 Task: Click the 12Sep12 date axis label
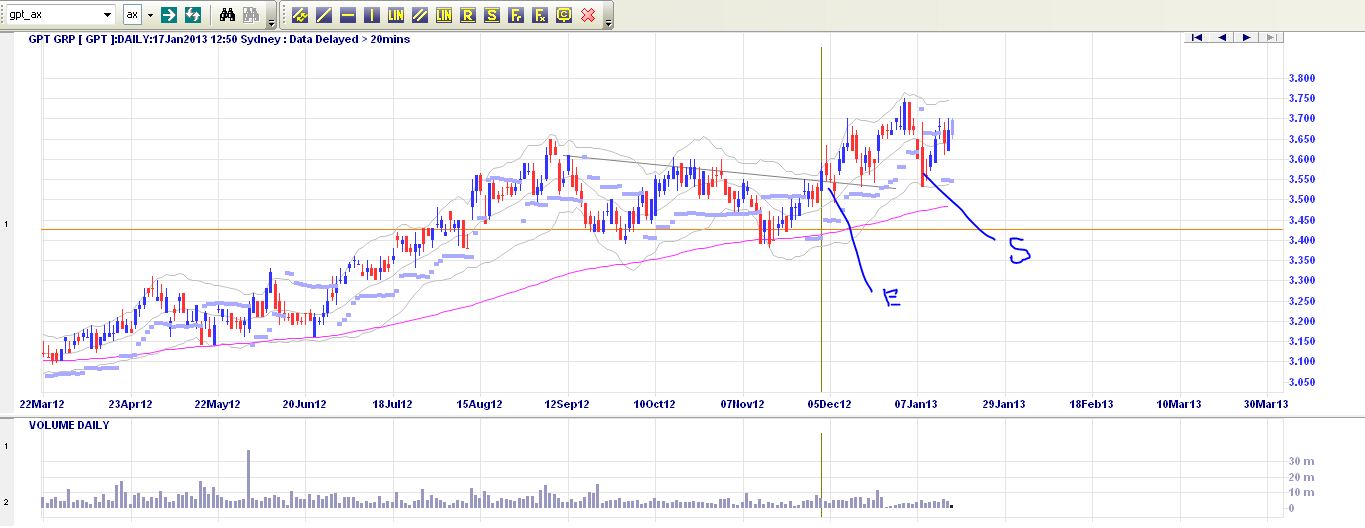[x=568, y=405]
